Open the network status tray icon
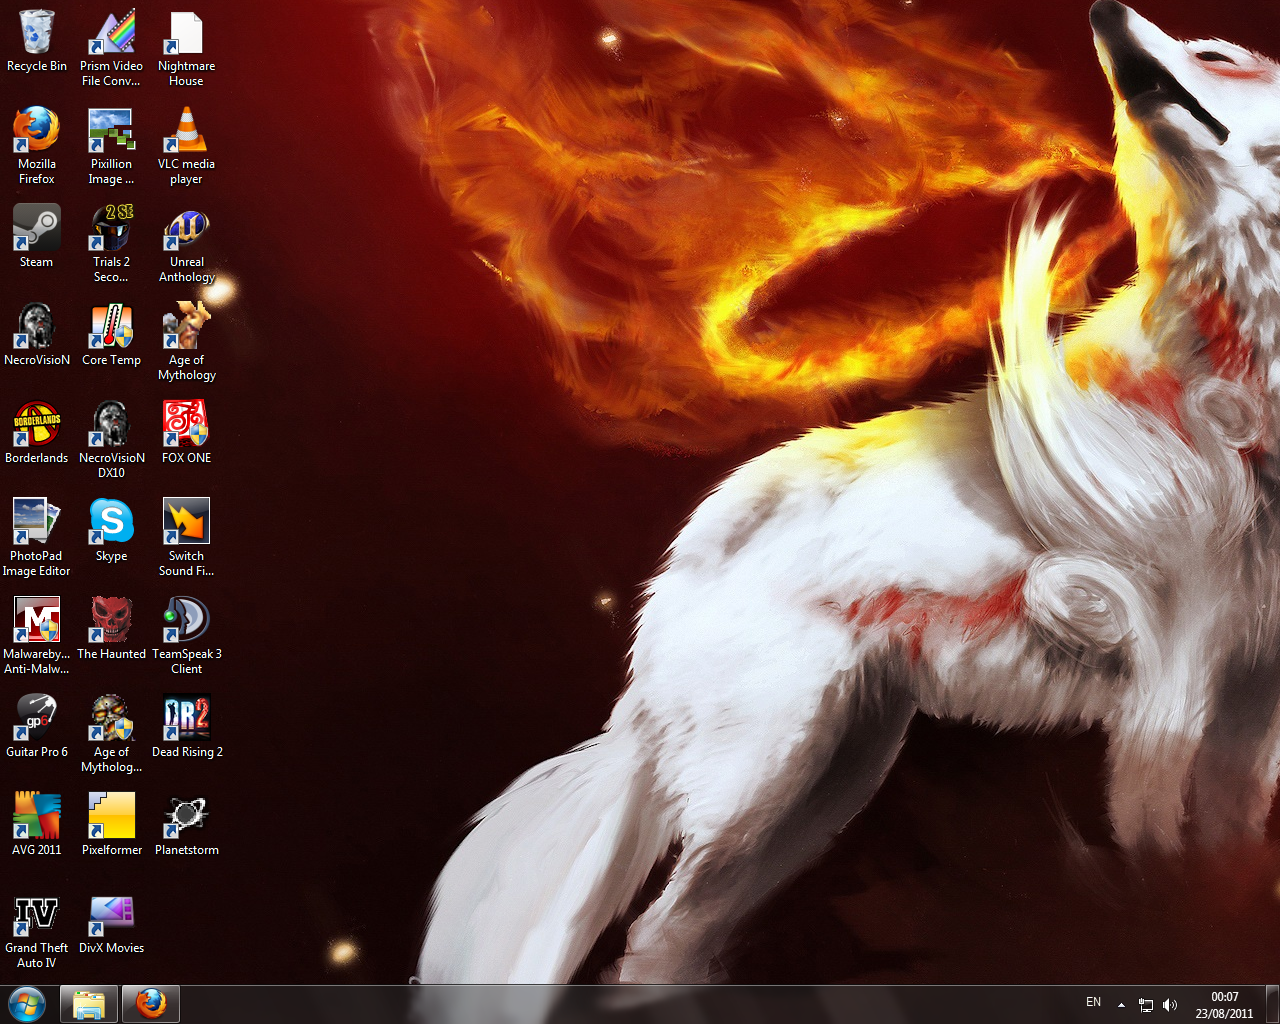 pos(1146,1005)
